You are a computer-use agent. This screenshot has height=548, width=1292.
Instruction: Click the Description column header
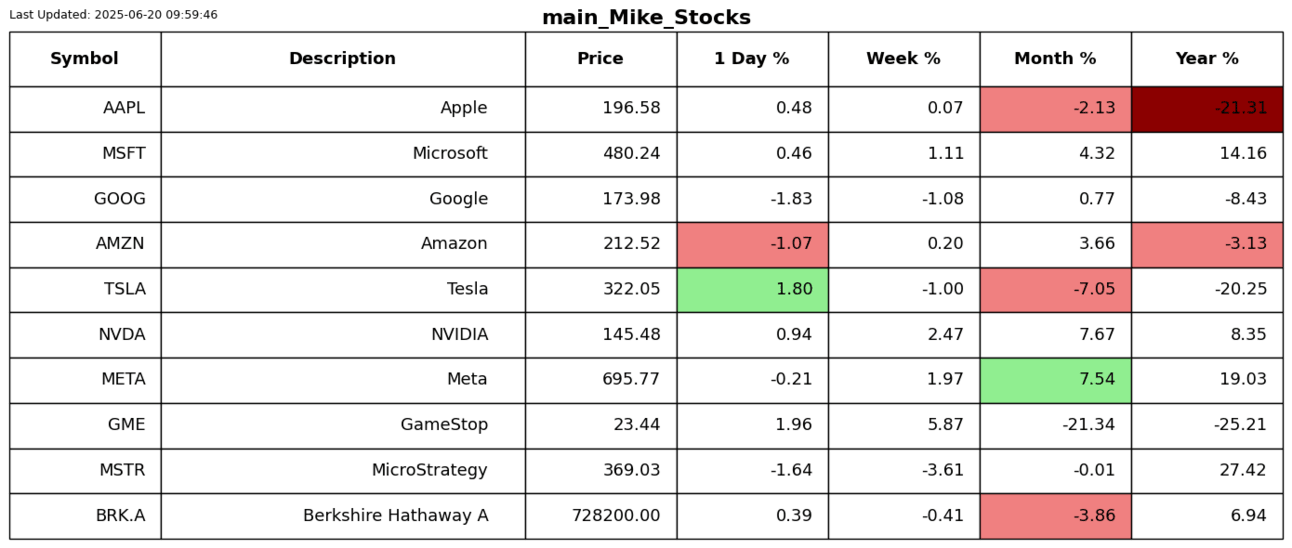342,59
